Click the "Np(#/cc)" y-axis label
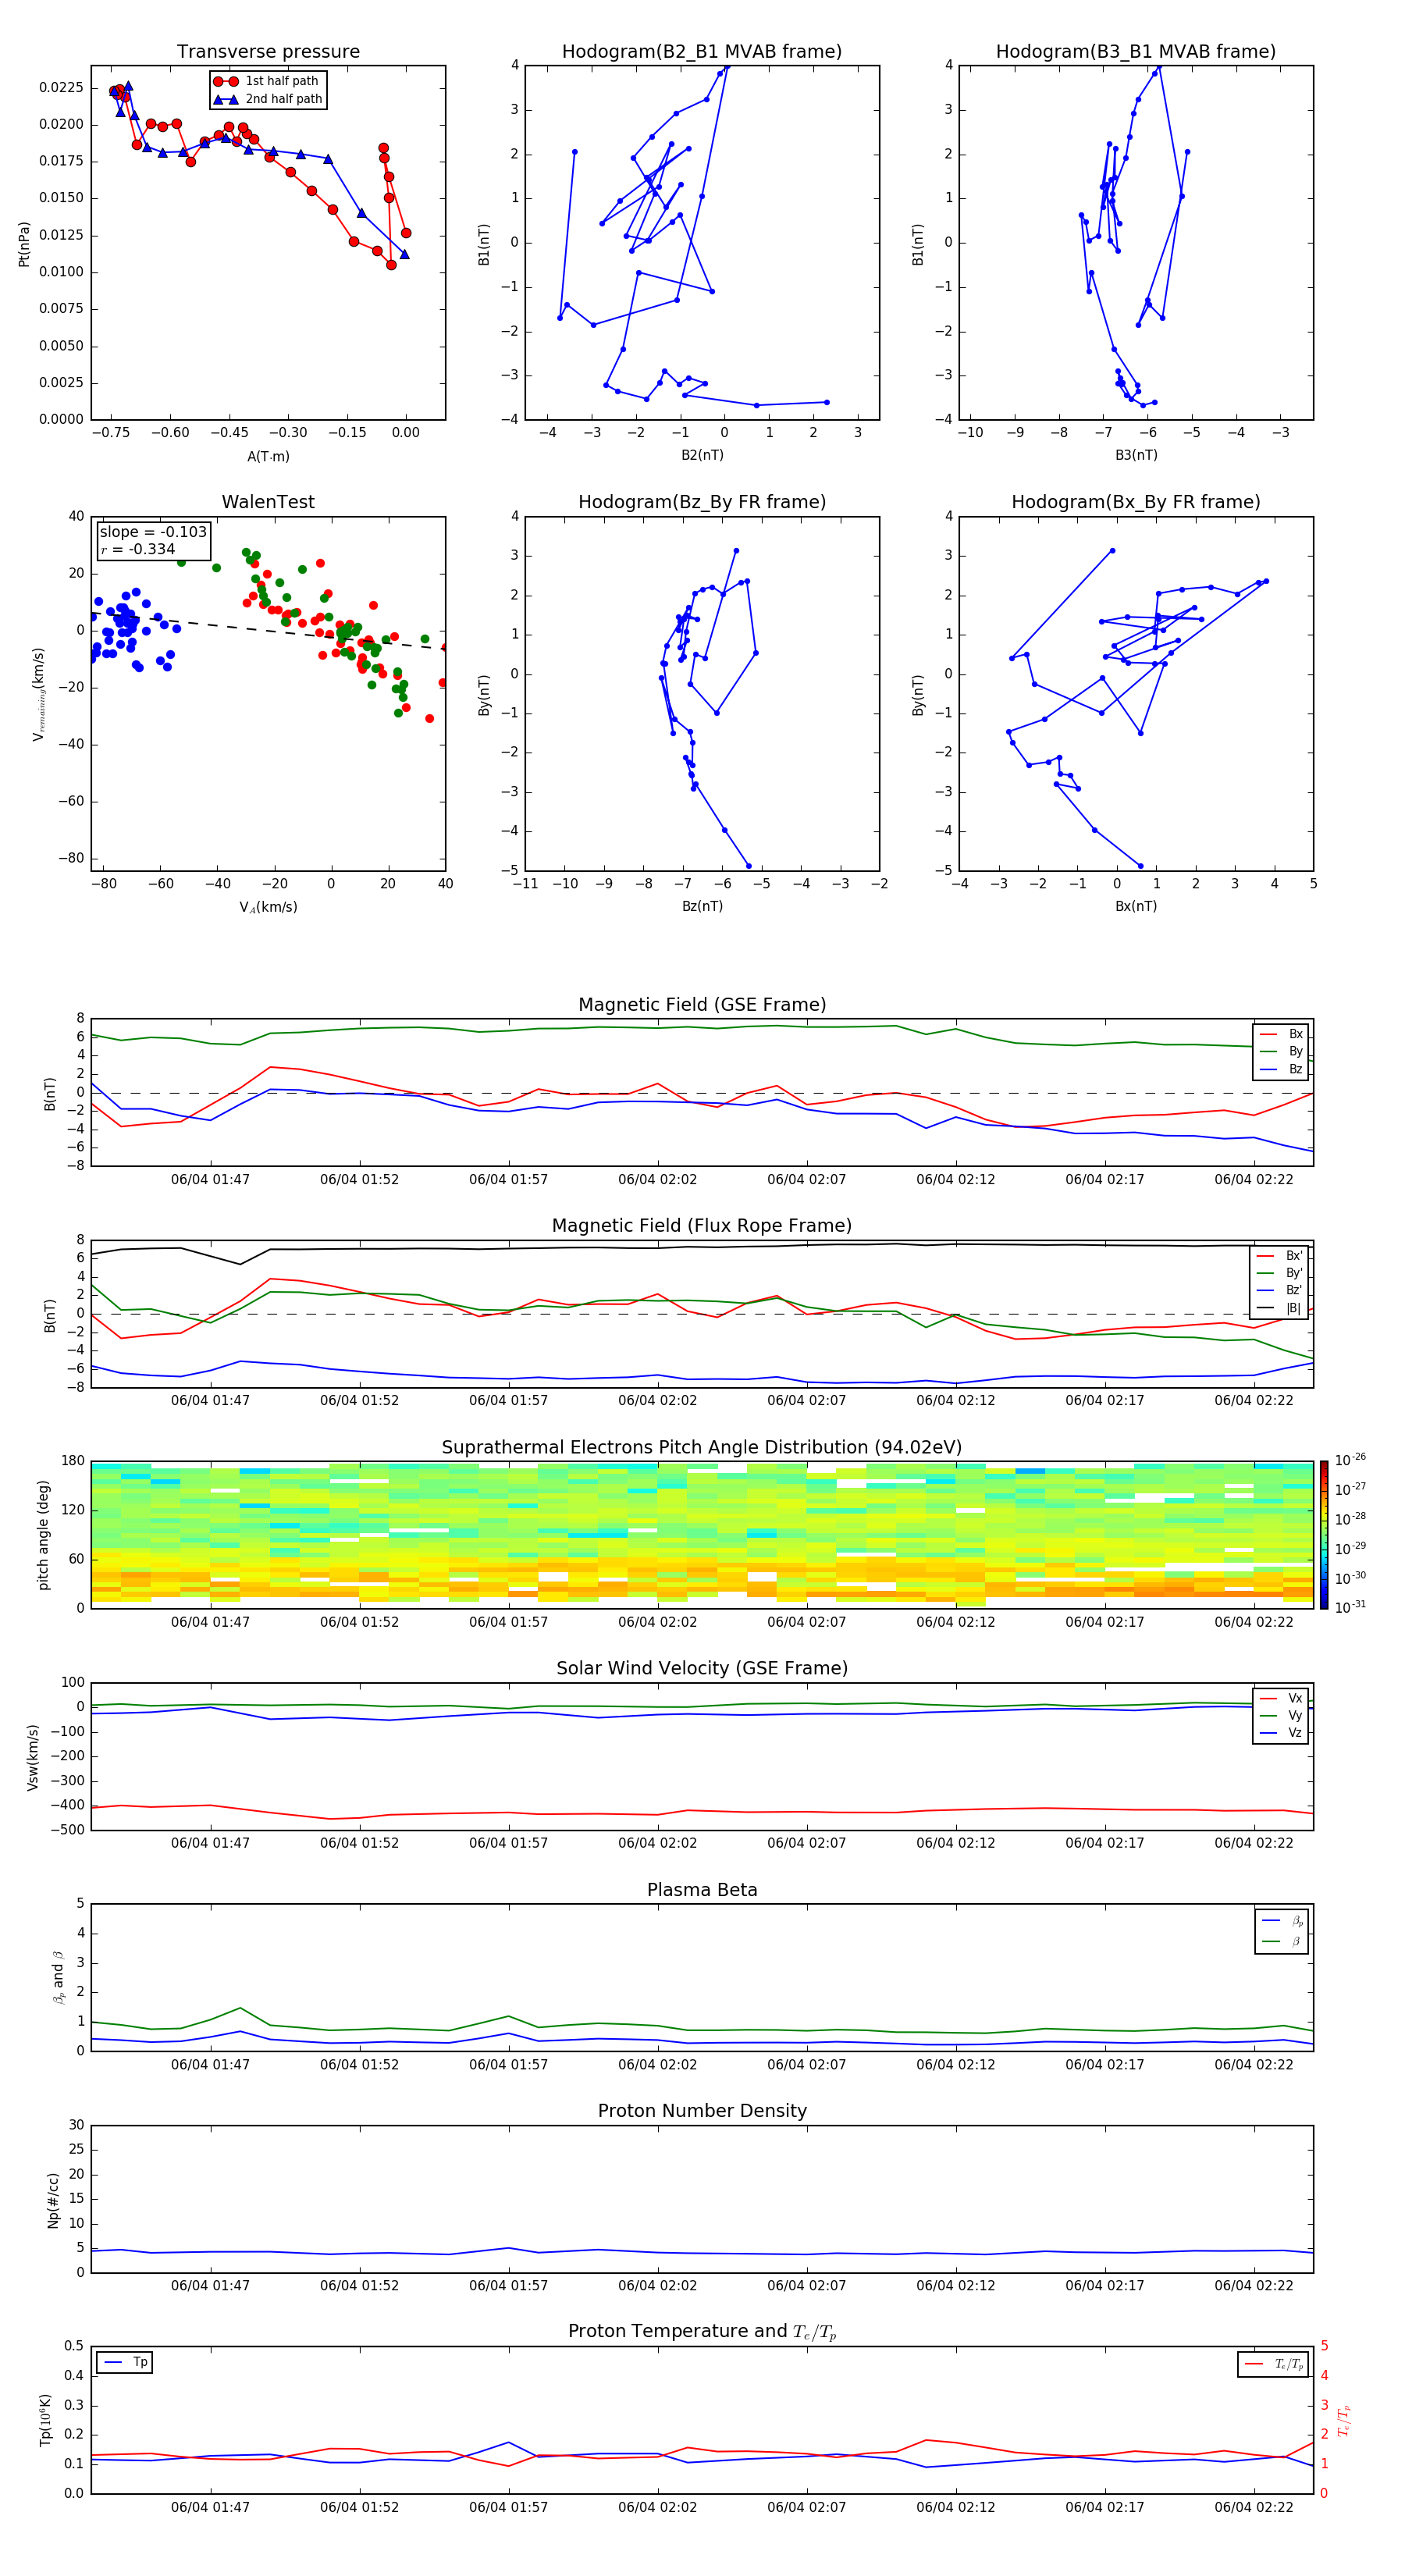This screenshot has width=1405, height=2576. pos(53,2199)
